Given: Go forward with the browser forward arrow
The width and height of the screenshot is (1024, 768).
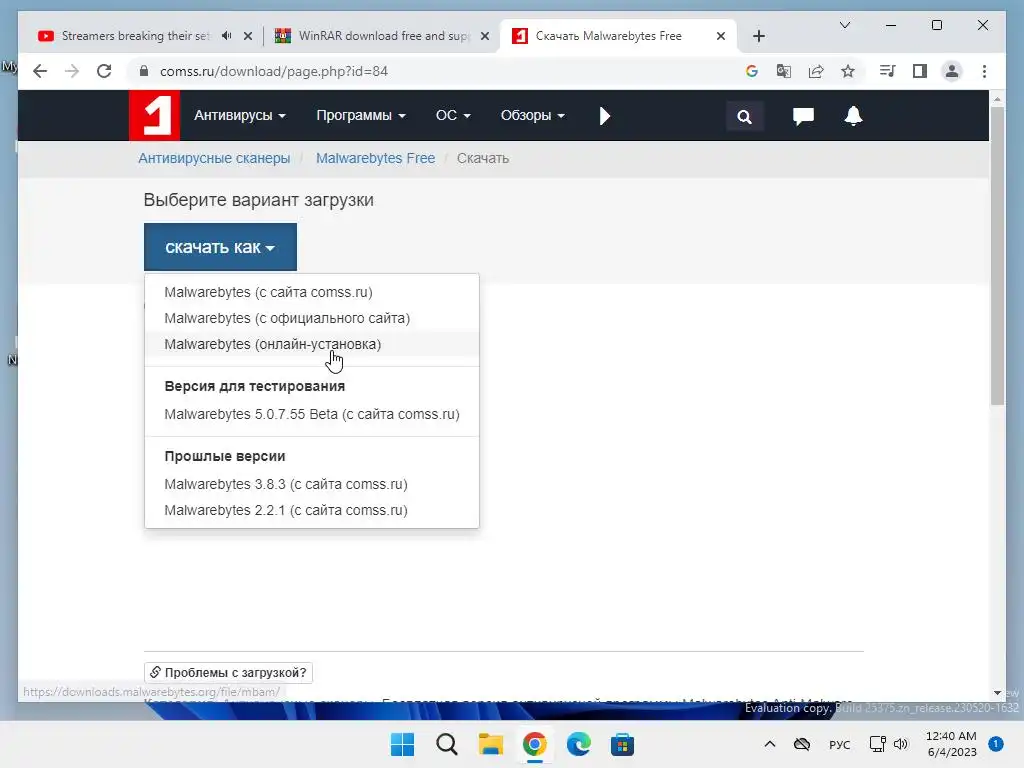Looking at the screenshot, I should (x=72, y=71).
